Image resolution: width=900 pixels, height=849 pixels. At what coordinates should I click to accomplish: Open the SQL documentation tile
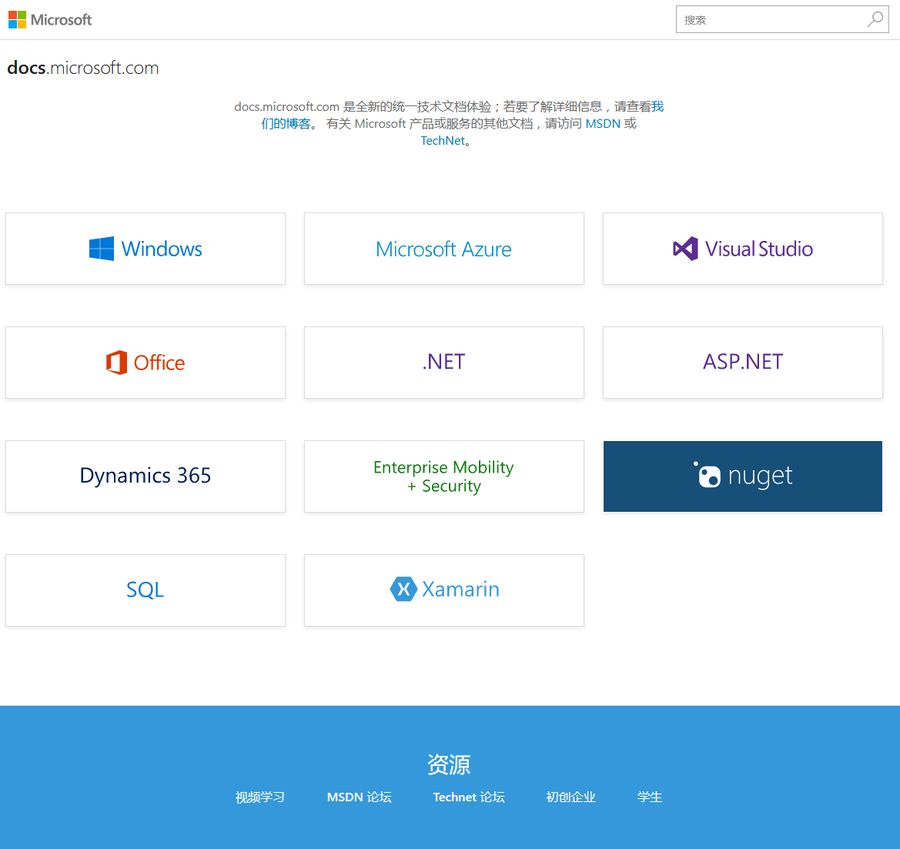click(145, 590)
